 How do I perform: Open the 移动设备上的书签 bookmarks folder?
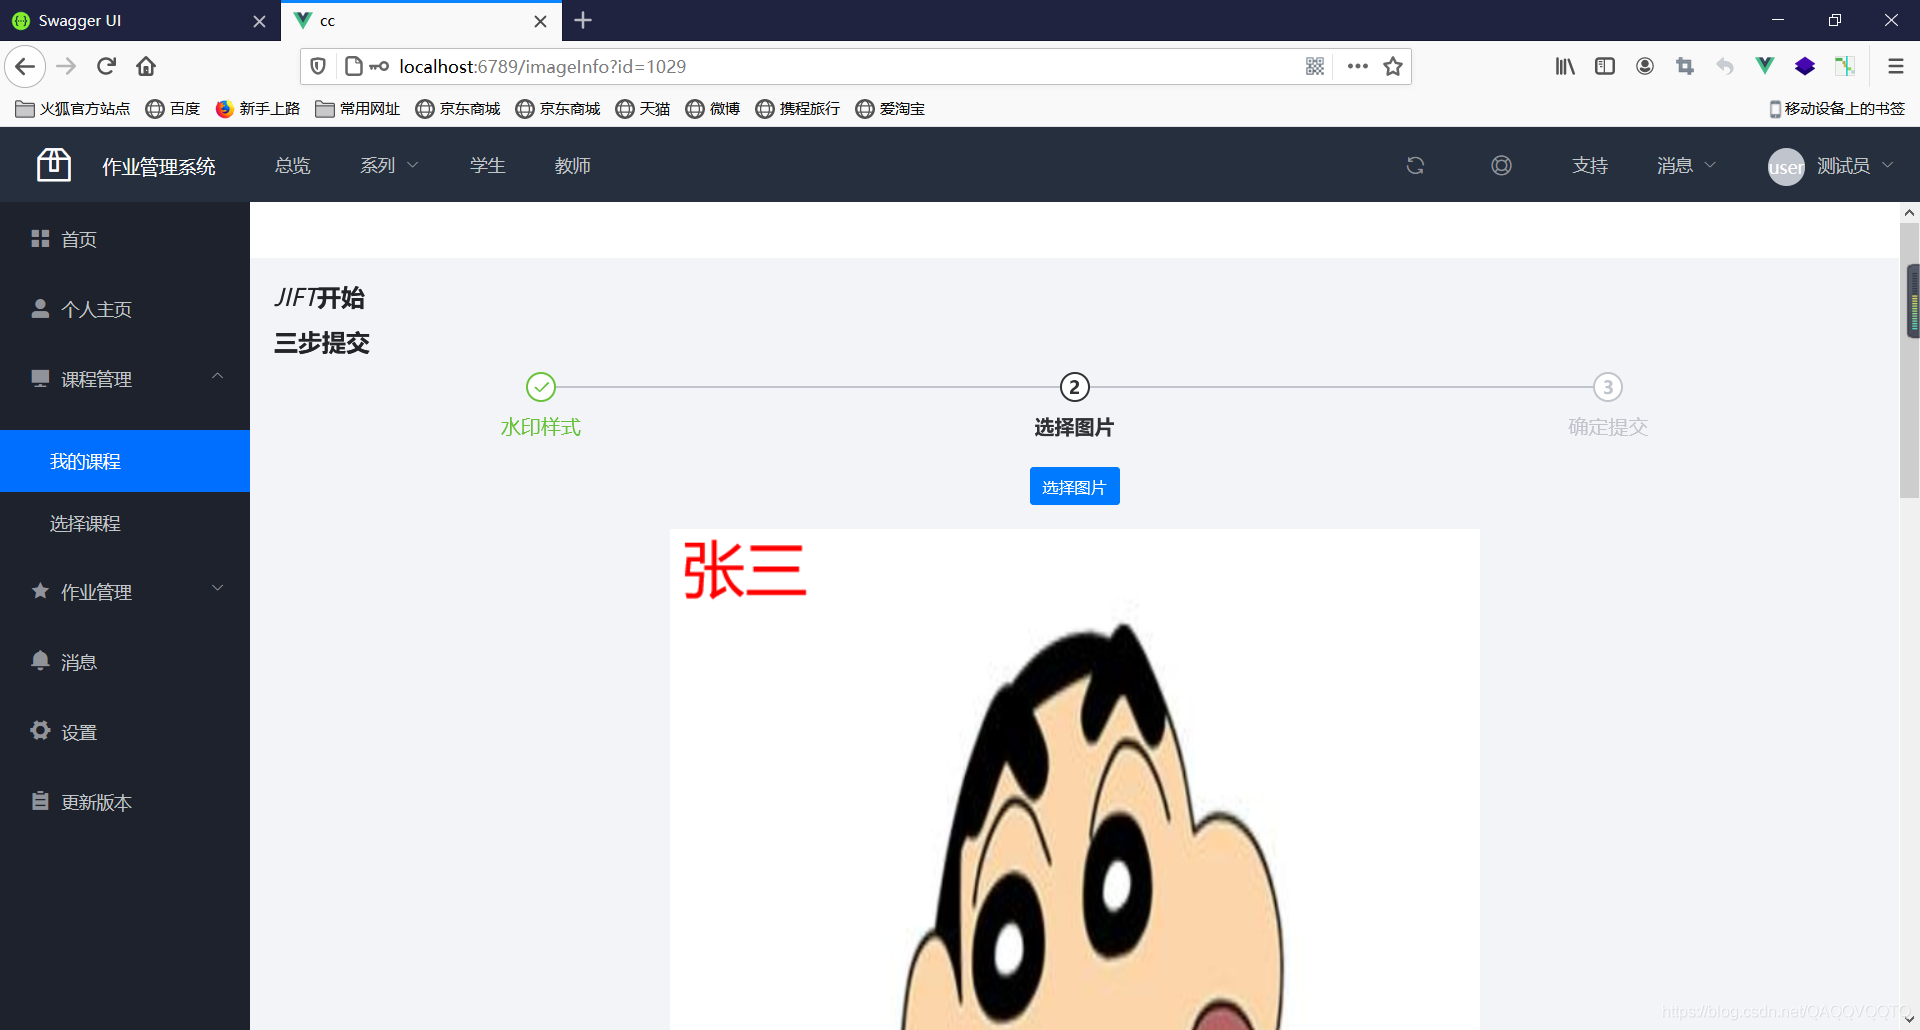pyautogui.click(x=1837, y=109)
